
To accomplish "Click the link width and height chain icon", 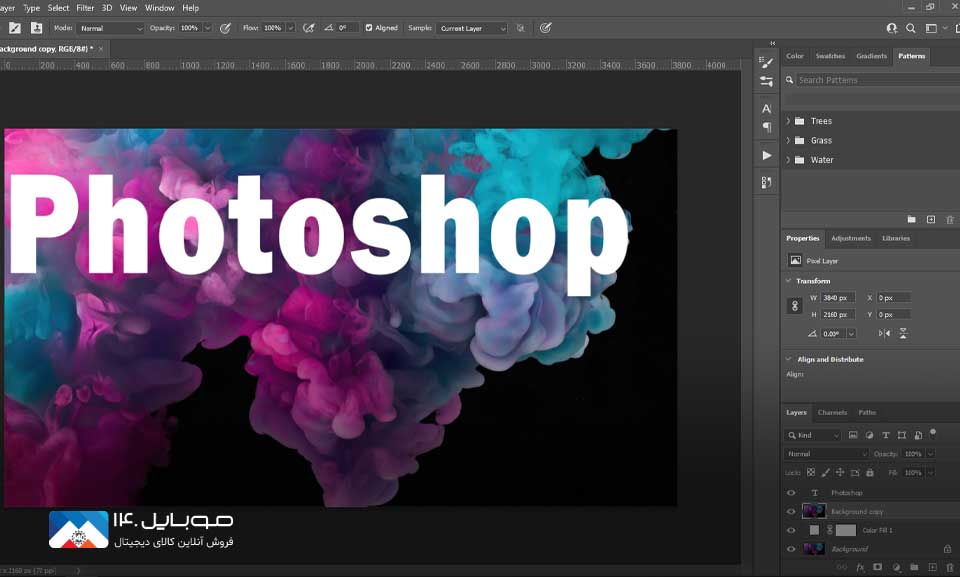I will 795,306.
